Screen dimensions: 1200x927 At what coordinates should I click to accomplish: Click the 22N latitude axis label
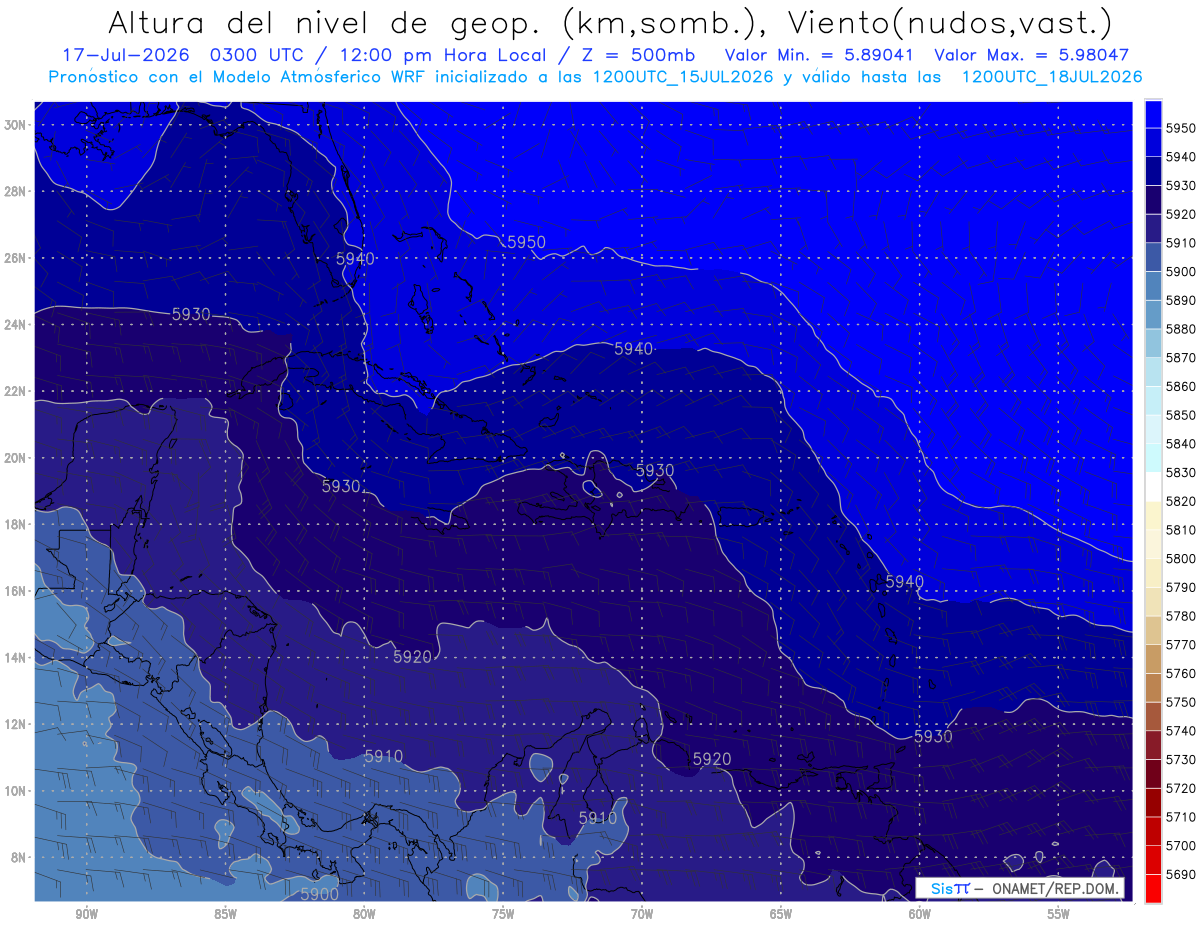point(15,391)
